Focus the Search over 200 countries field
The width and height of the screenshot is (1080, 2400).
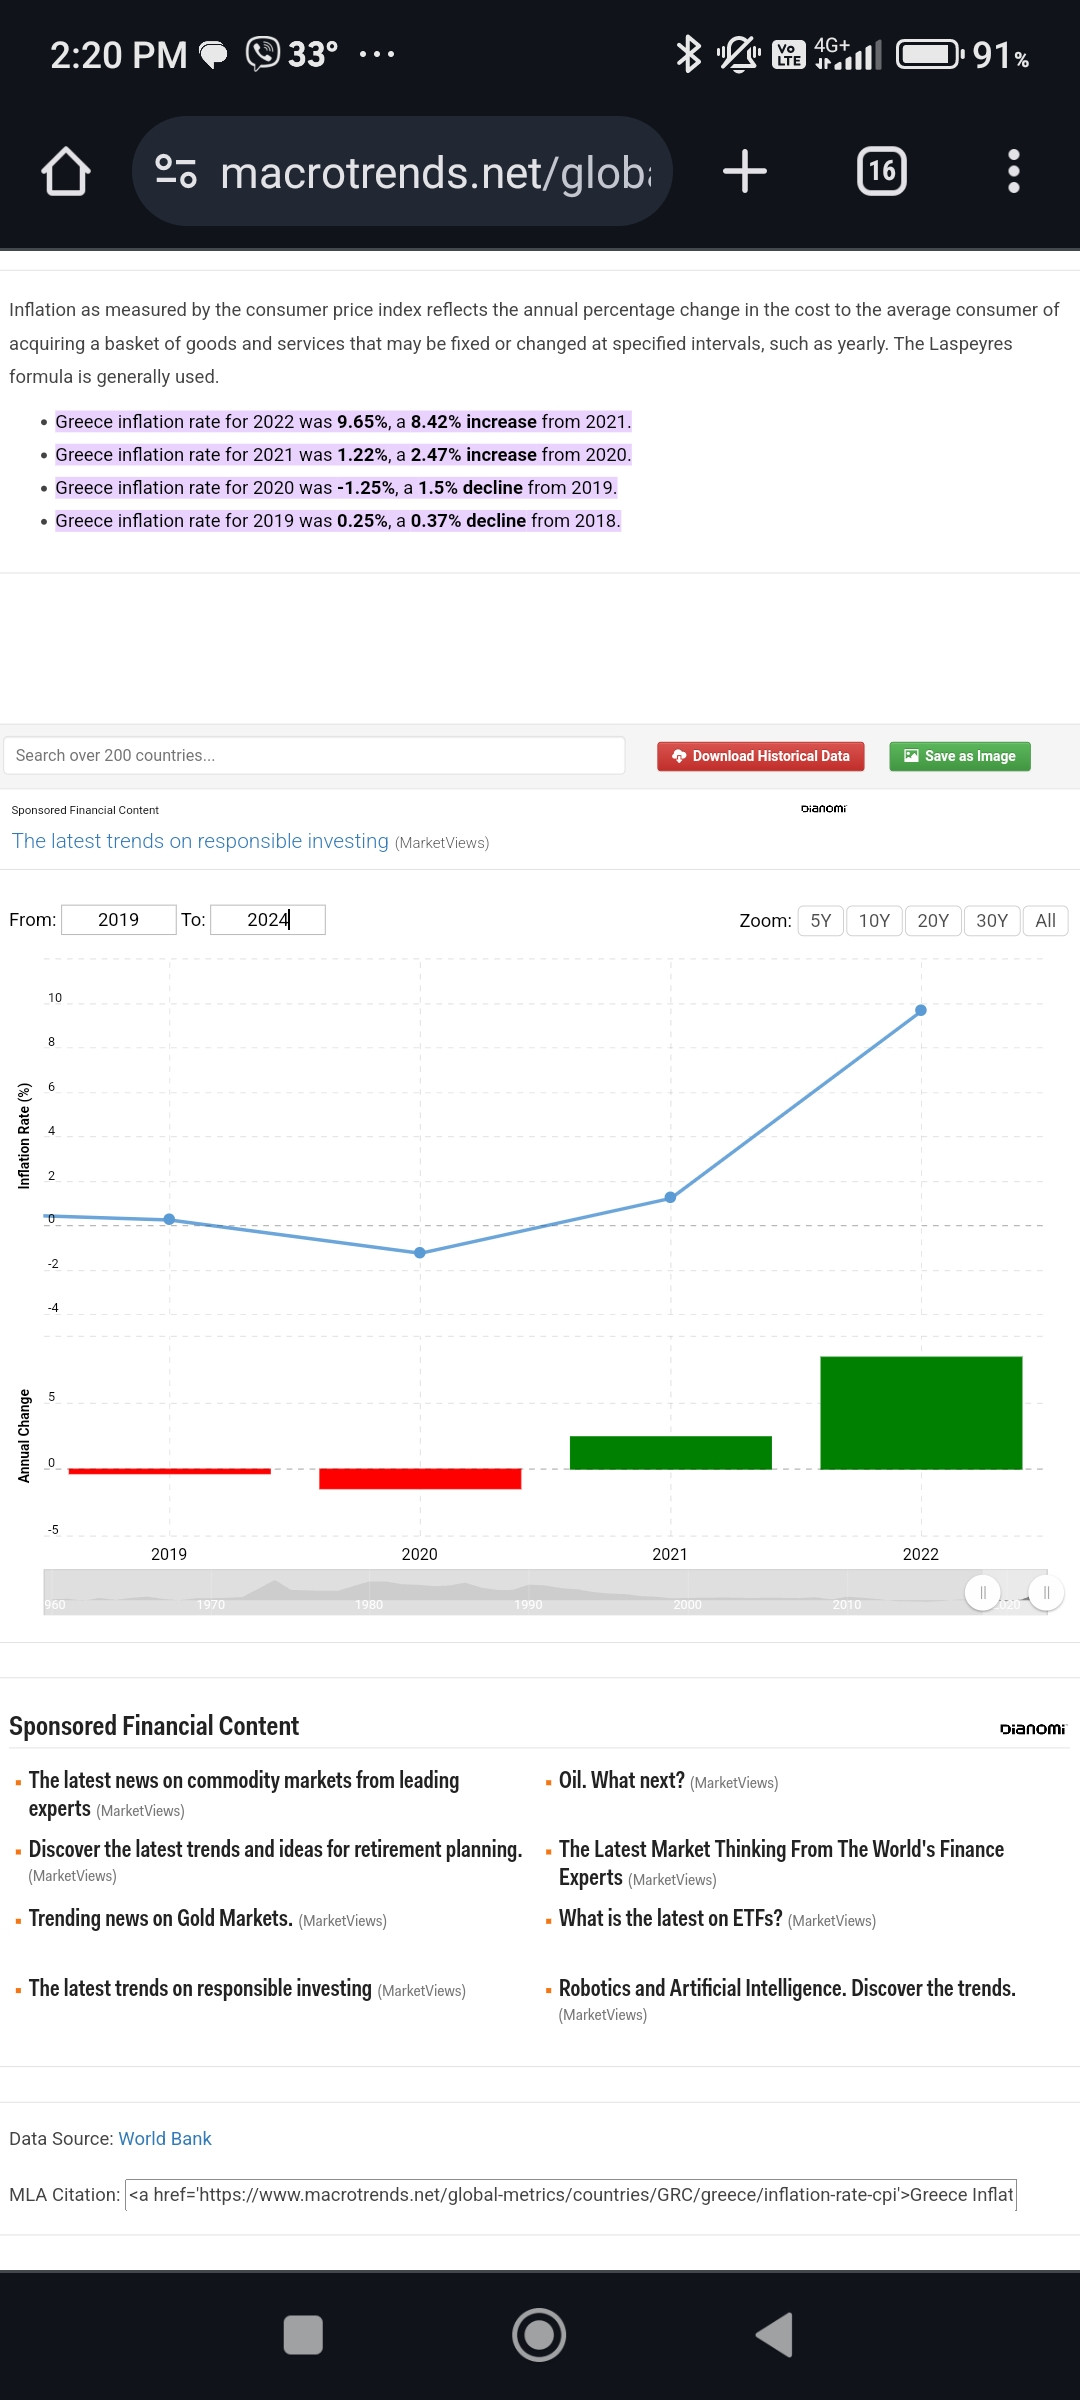[x=314, y=756]
